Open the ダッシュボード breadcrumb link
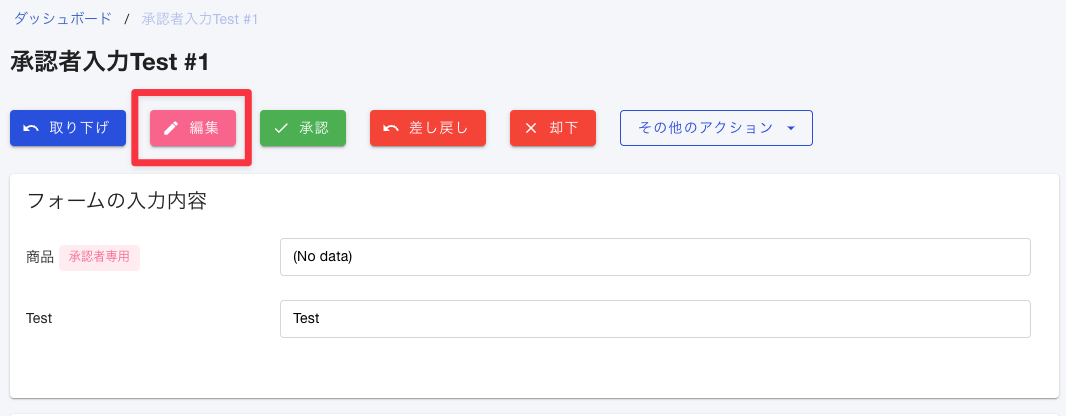Image resolution: width=1066 pixels, height=416 pixels. pyautogui.click(x=63, y=18)
